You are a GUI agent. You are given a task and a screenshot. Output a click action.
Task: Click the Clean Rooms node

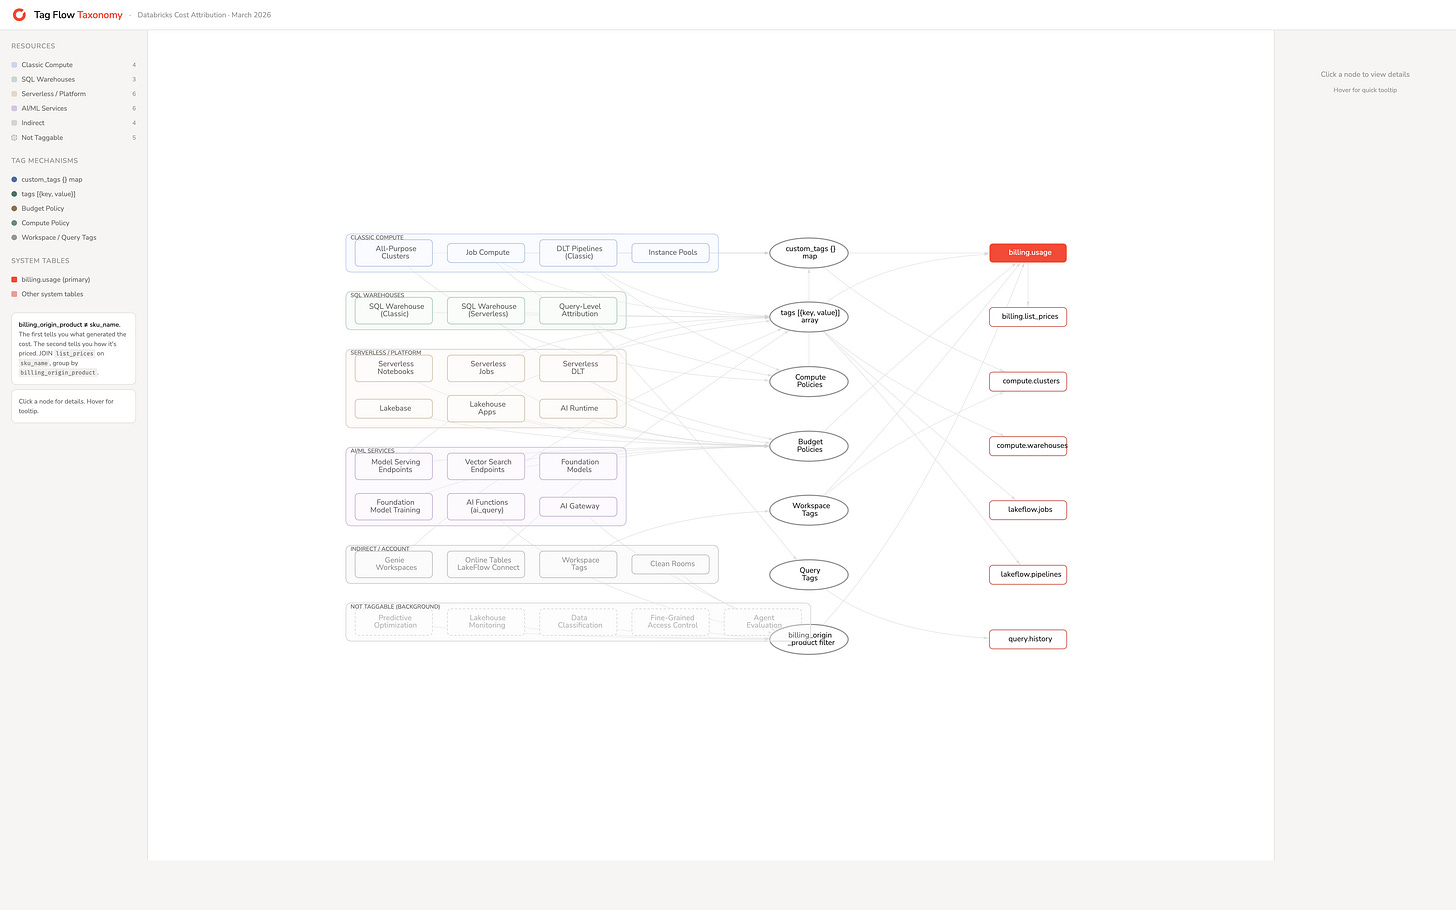tap(671, 564)
